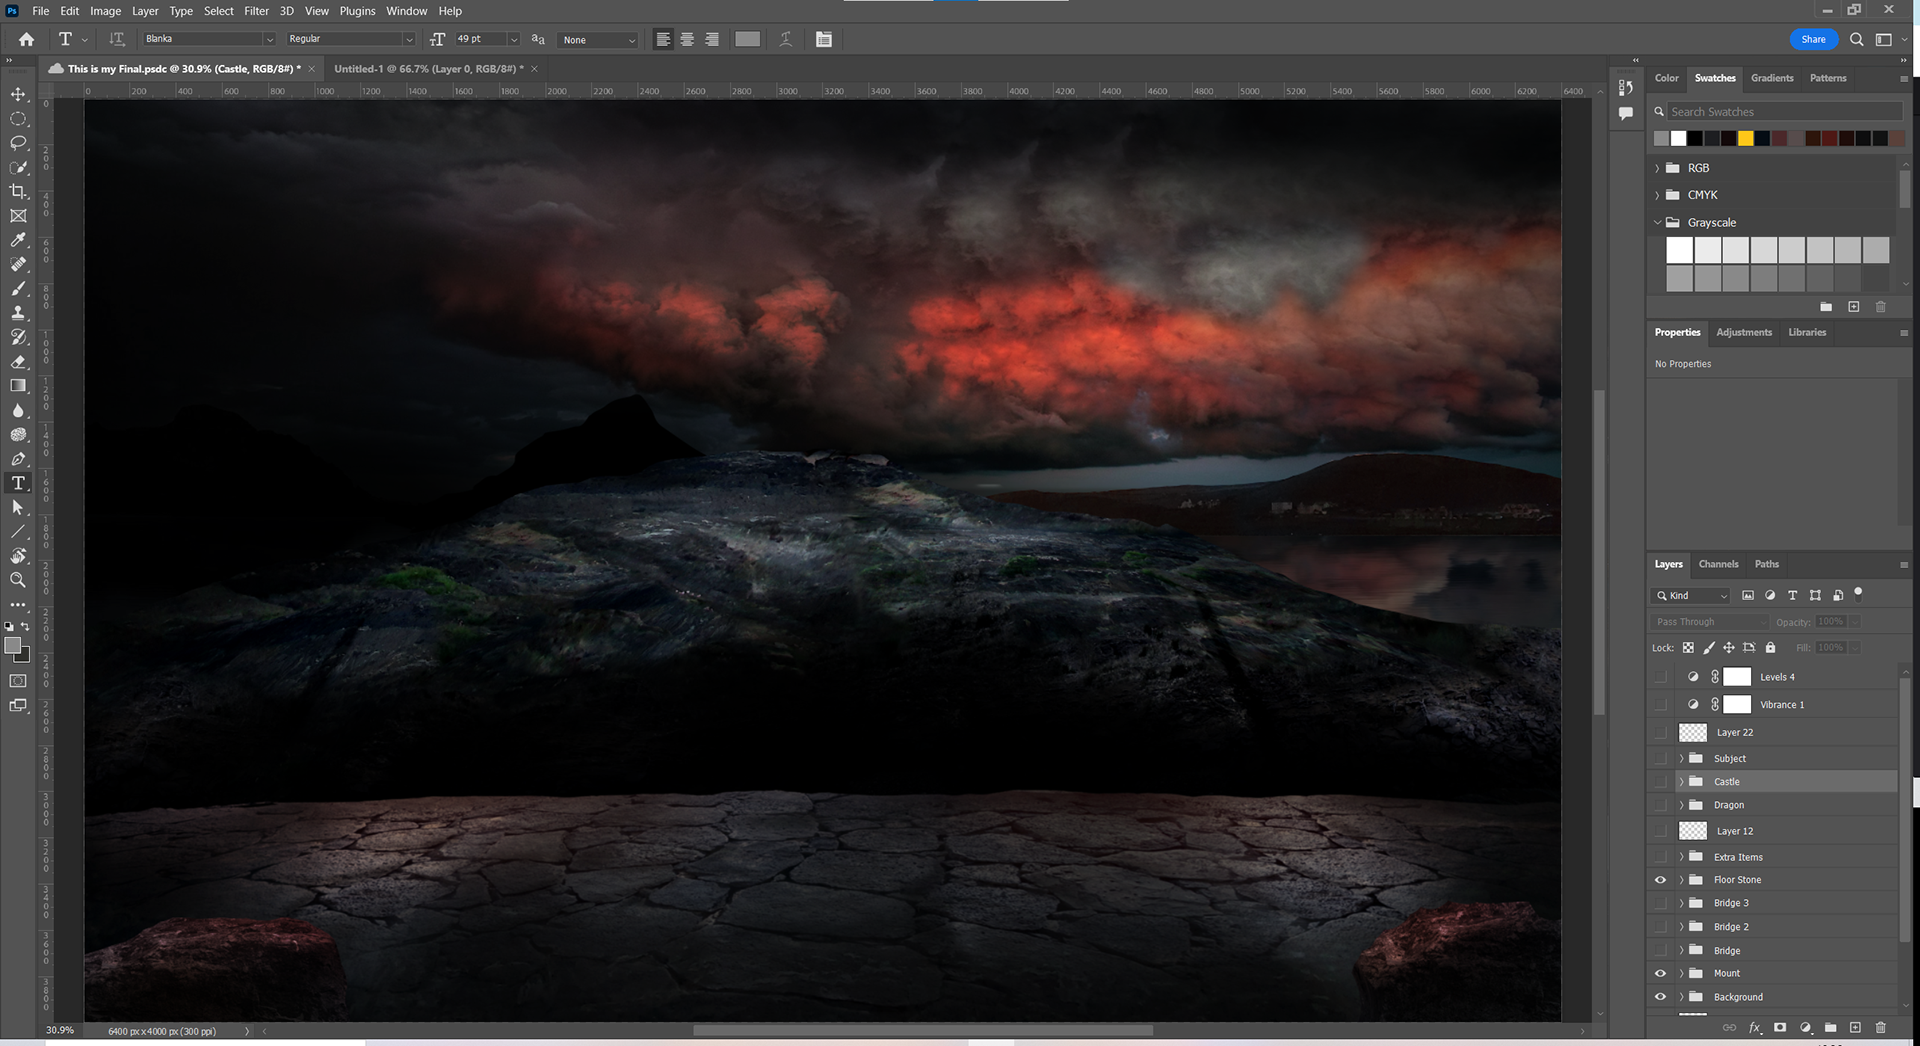The image size is (1920, 1046).
Task: Create a new group in Layers
Action: tap(1830, 1027)
